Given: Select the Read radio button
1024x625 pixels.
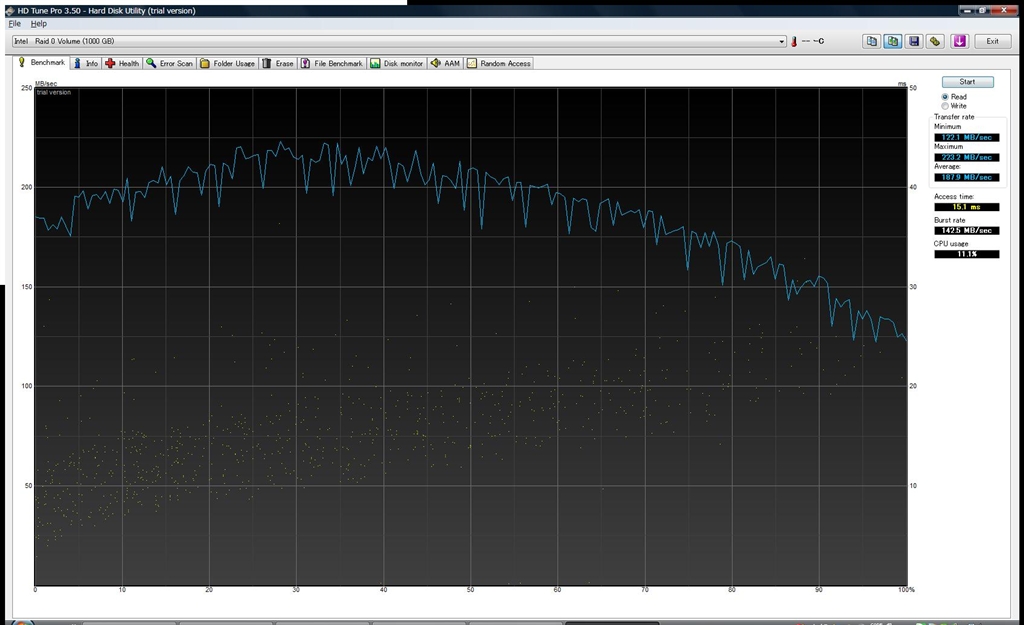Looking at the screenshot, I should (945, 97).
